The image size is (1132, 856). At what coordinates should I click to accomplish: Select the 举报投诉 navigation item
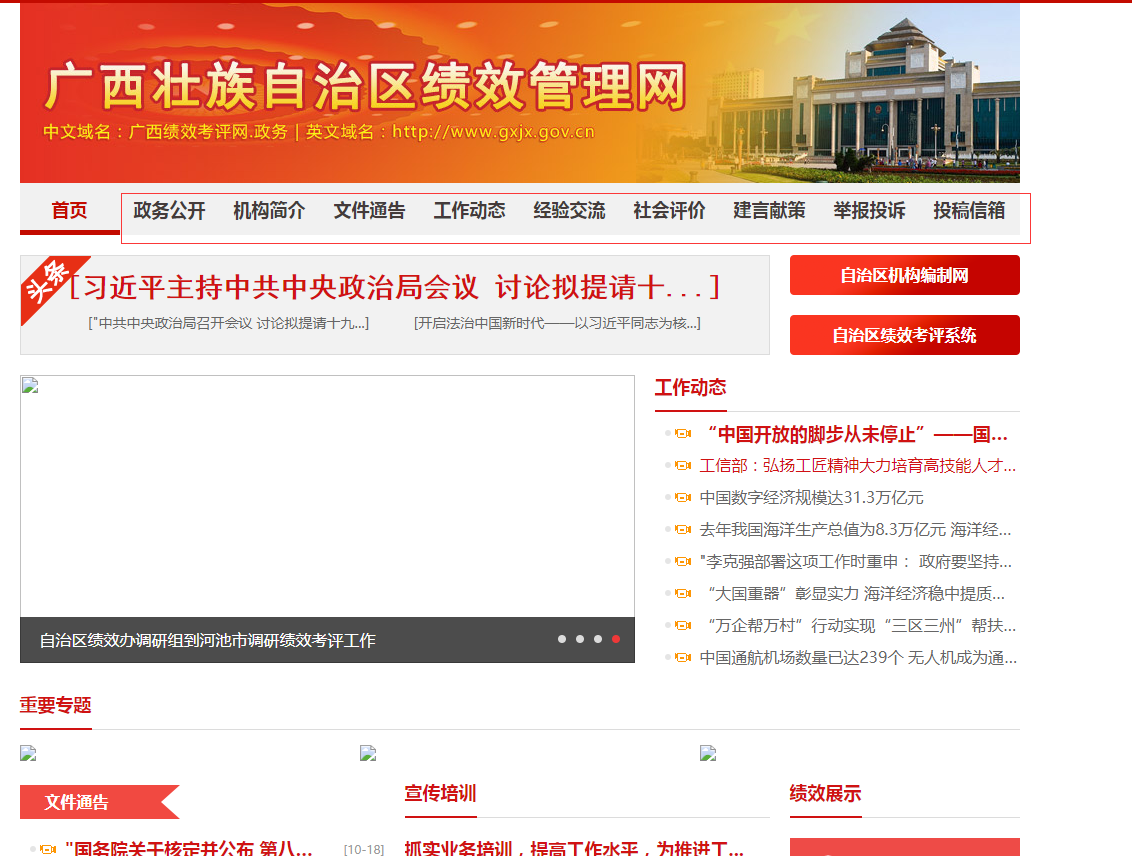point(869,210)
